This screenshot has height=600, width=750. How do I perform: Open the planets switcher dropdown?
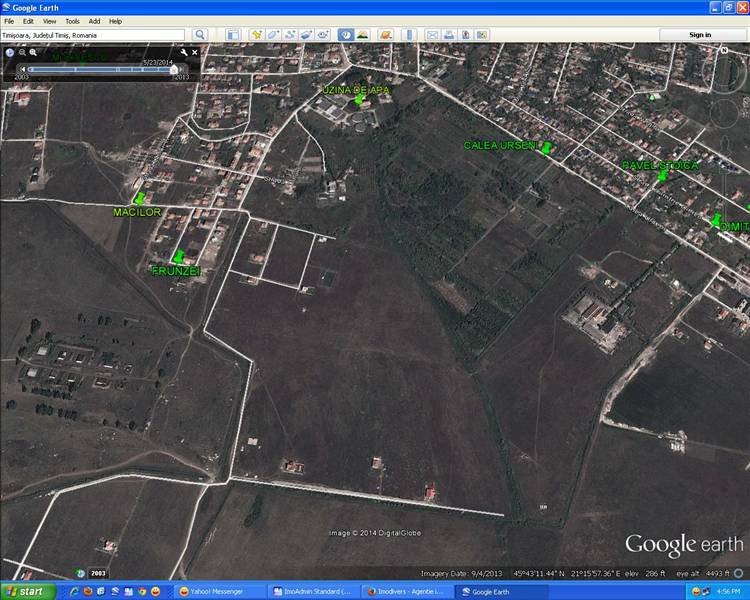pos(384,35)
